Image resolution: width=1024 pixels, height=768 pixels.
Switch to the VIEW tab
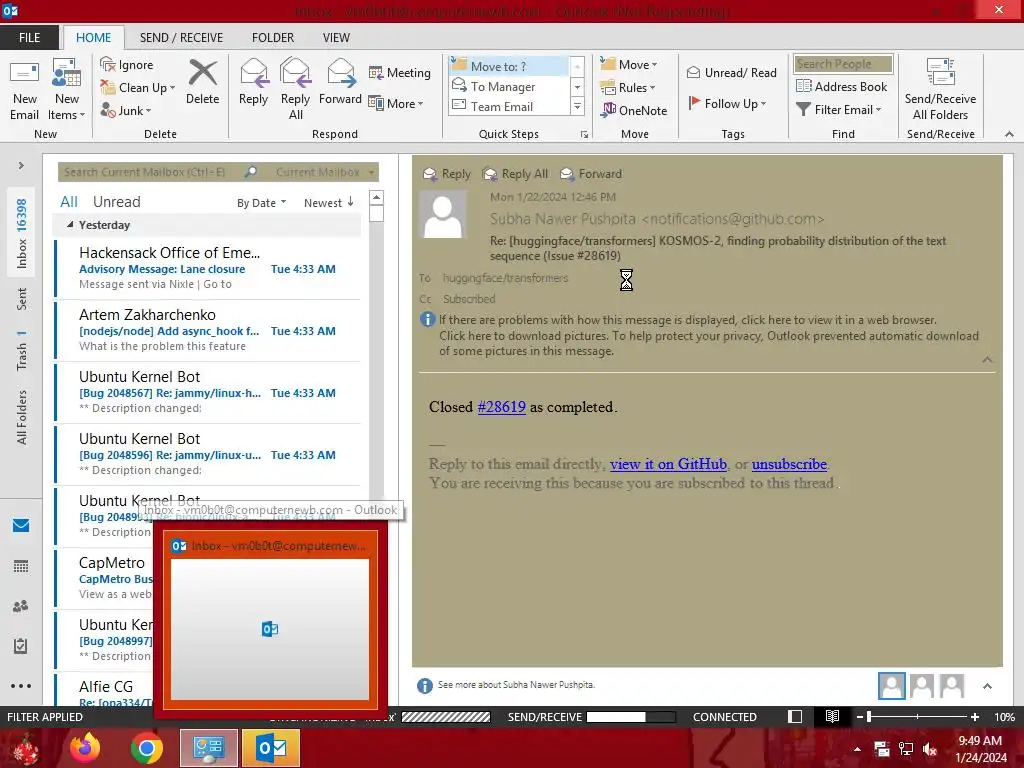coord(336,38)
